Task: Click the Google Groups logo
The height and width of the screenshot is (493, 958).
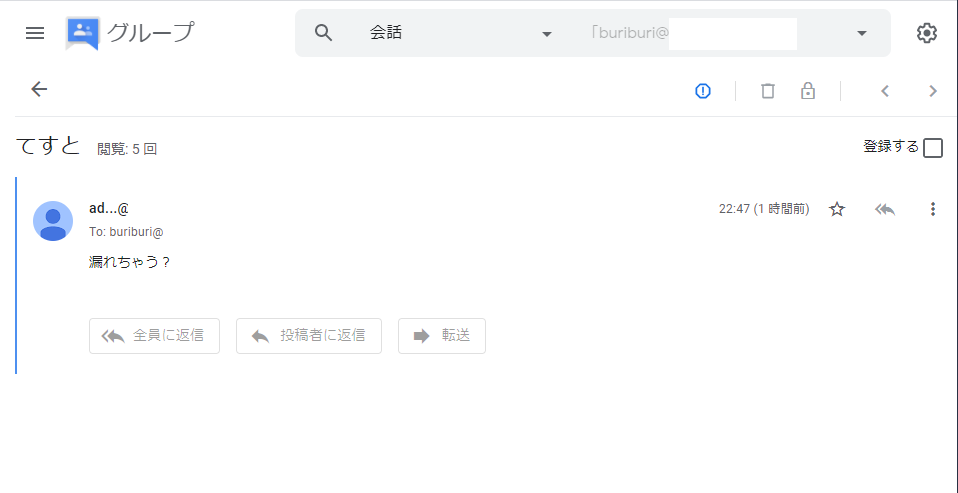Action: pos(82,33)
